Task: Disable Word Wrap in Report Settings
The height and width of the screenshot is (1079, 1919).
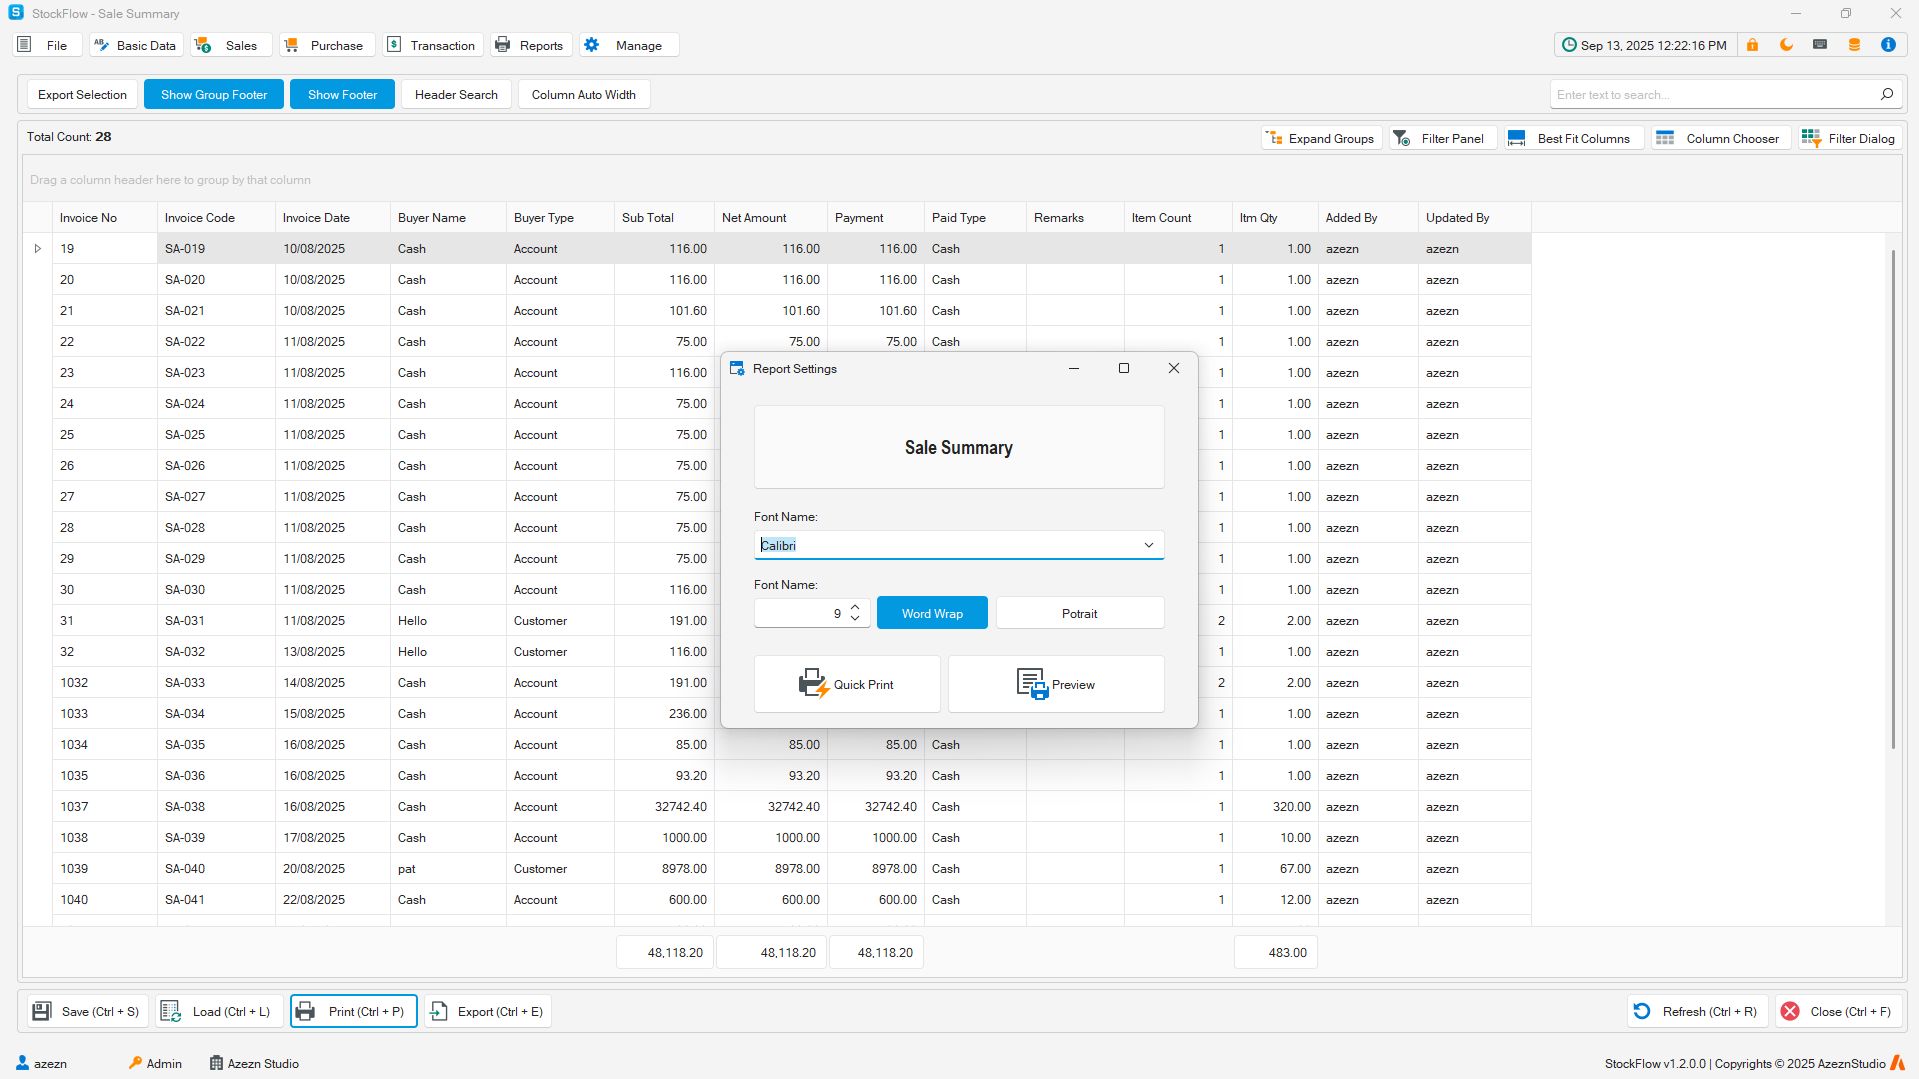Action: click(931, 613)
